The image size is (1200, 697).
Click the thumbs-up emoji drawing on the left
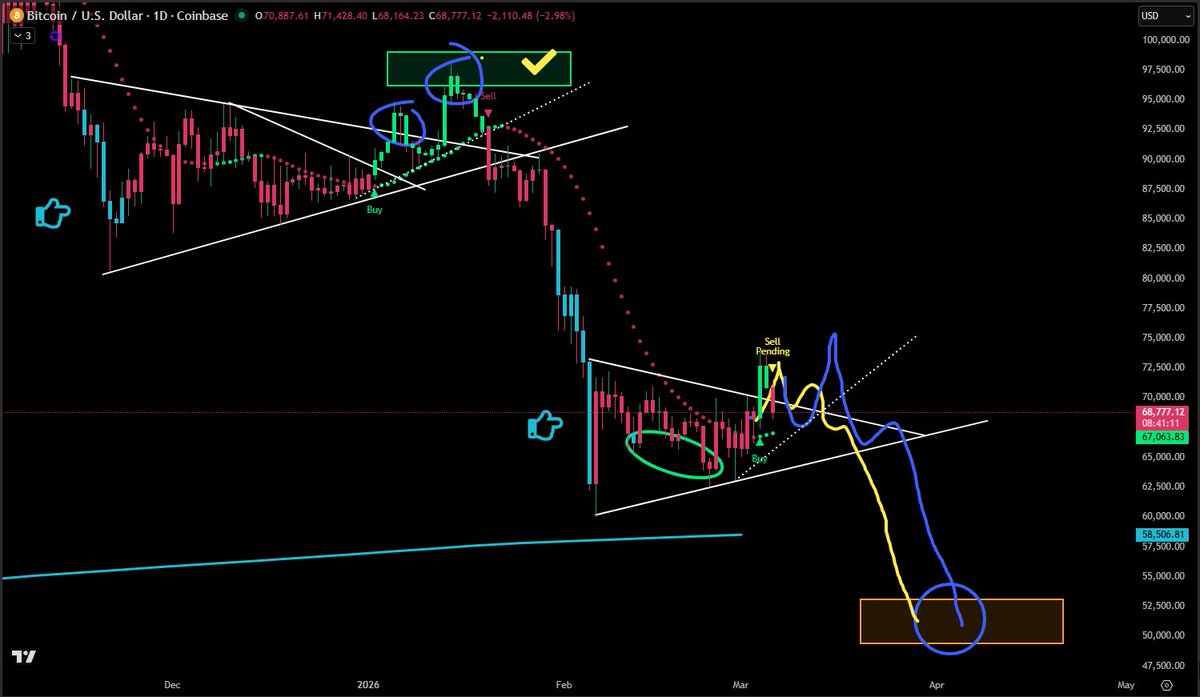pyautogui.click(x=52, y=213)
